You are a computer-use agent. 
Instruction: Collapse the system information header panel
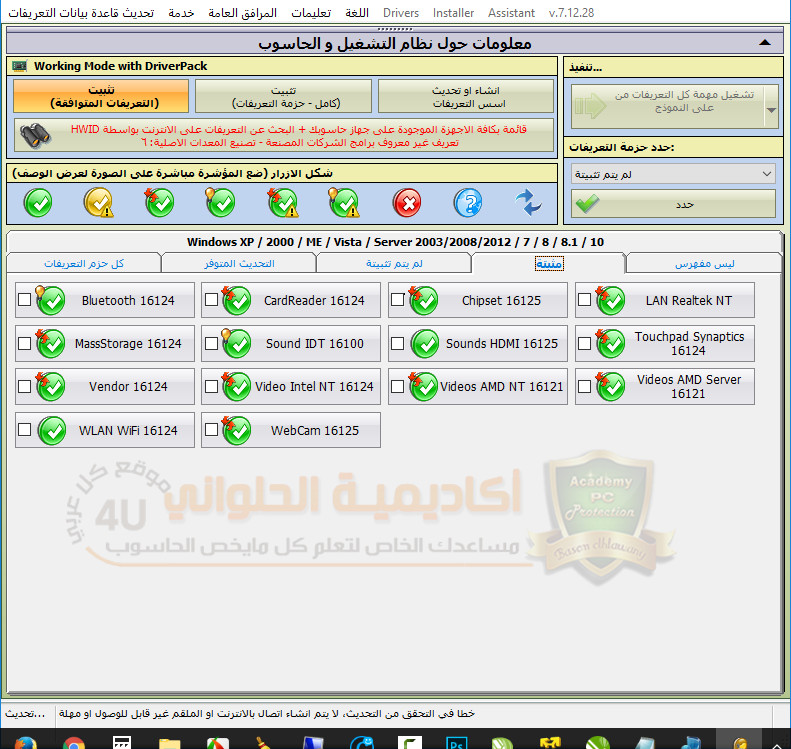(x=765, y=43)
